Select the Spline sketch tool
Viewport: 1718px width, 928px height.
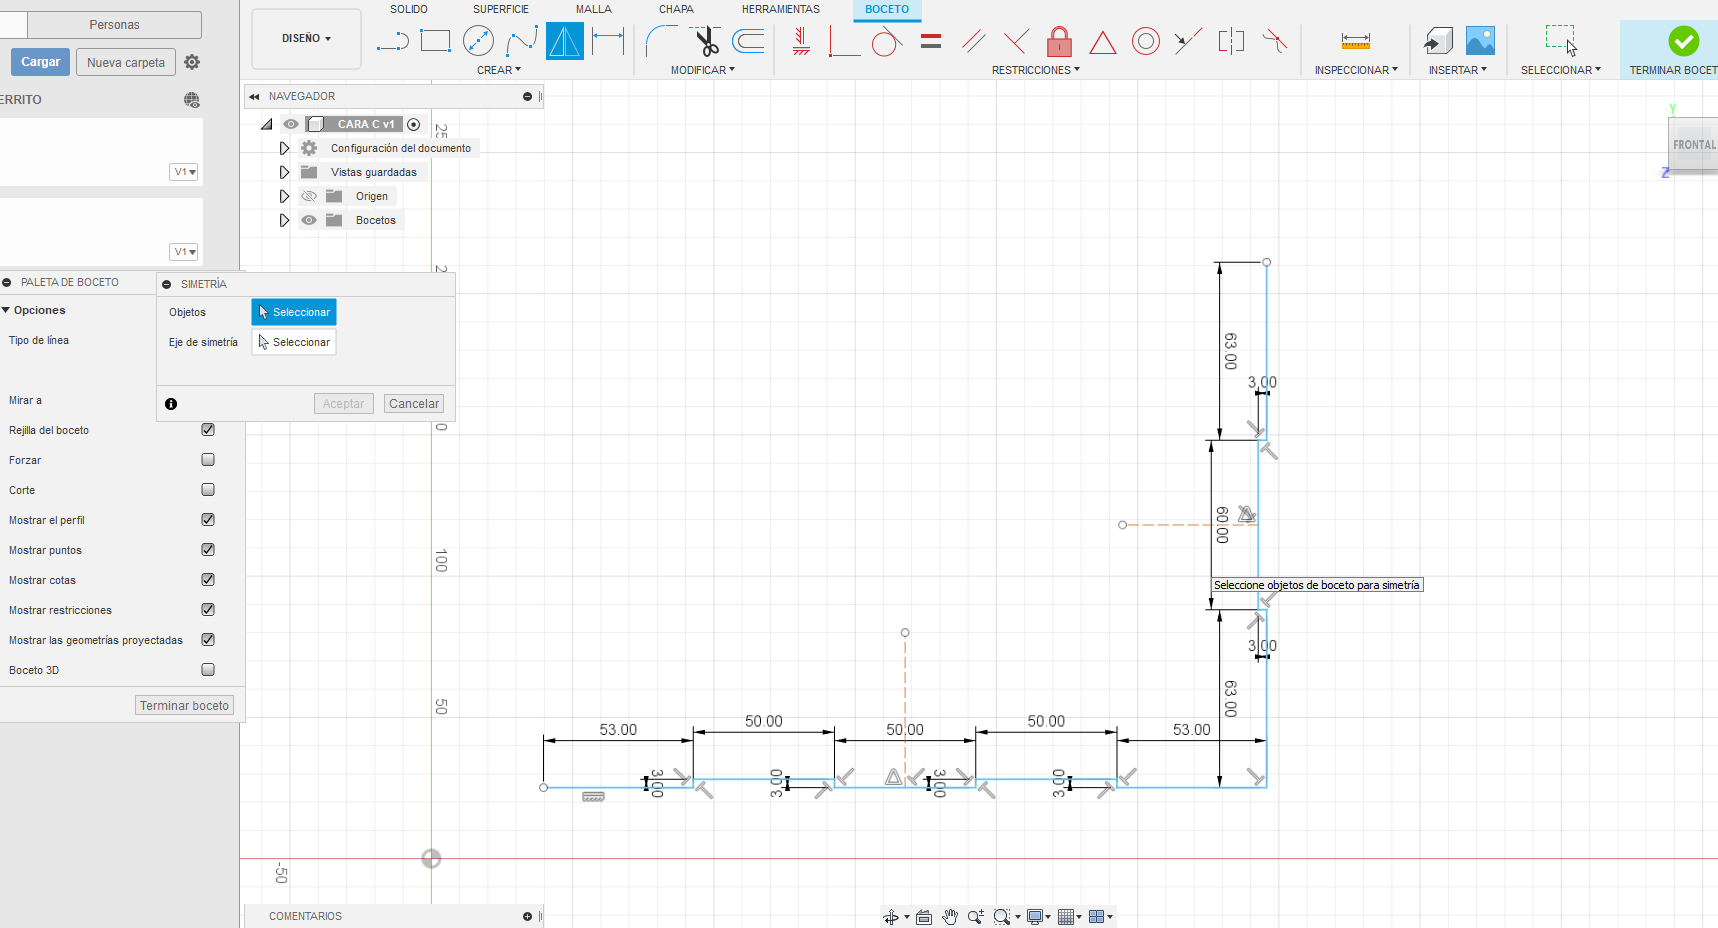coord(522,41)
